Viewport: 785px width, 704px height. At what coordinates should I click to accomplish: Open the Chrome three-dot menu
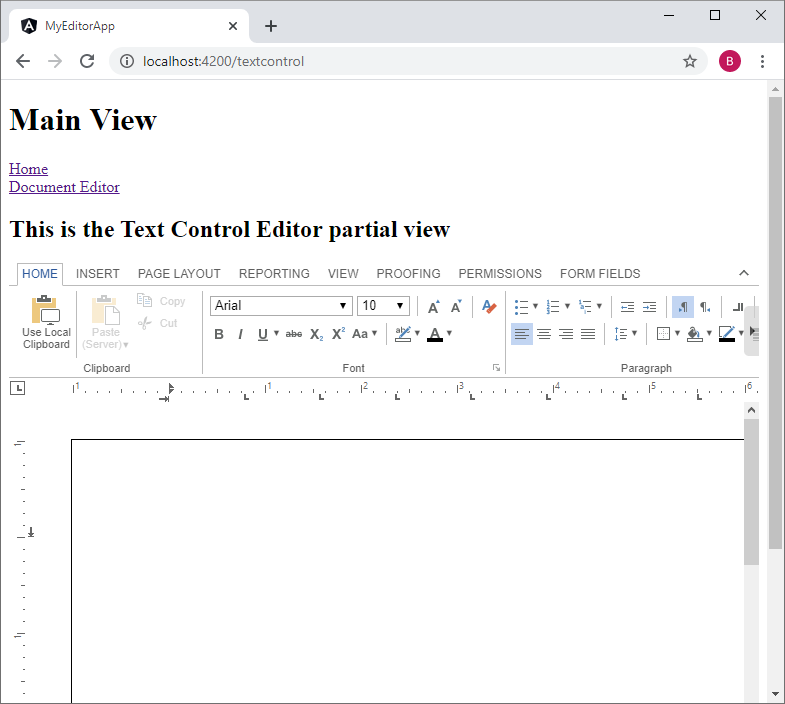pos(762,61)
